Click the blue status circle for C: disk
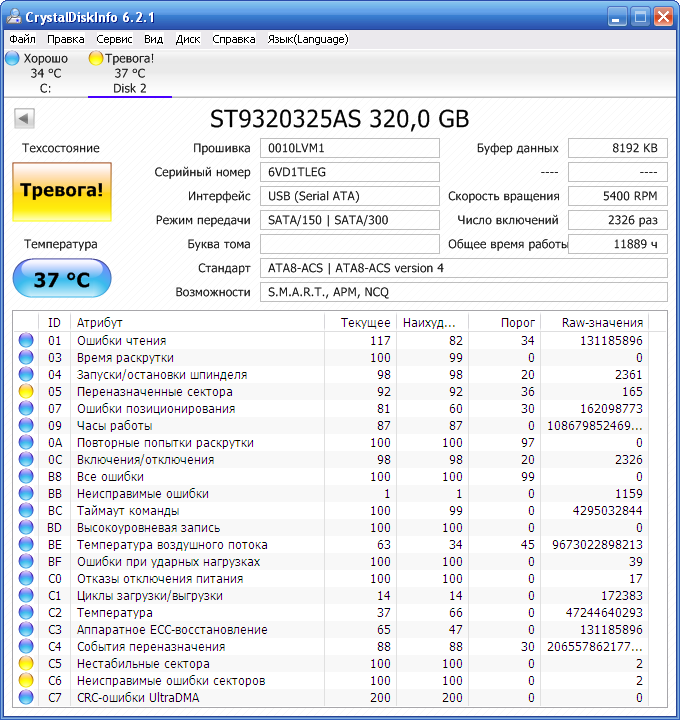This screenshot has width=680, height=720. tap(12, 58)
